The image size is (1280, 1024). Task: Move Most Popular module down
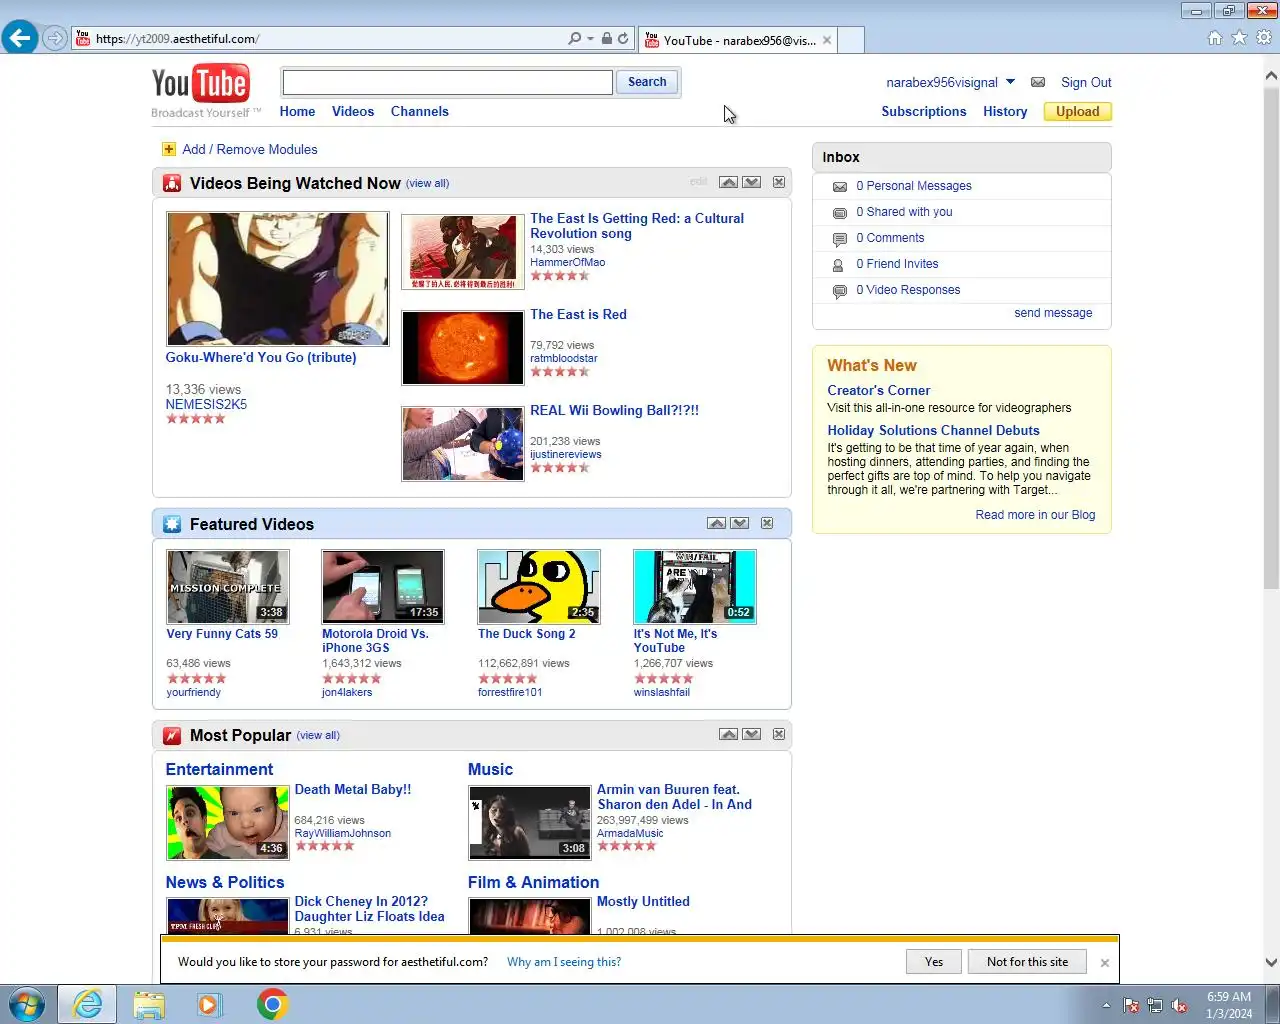tap(752, 734)
